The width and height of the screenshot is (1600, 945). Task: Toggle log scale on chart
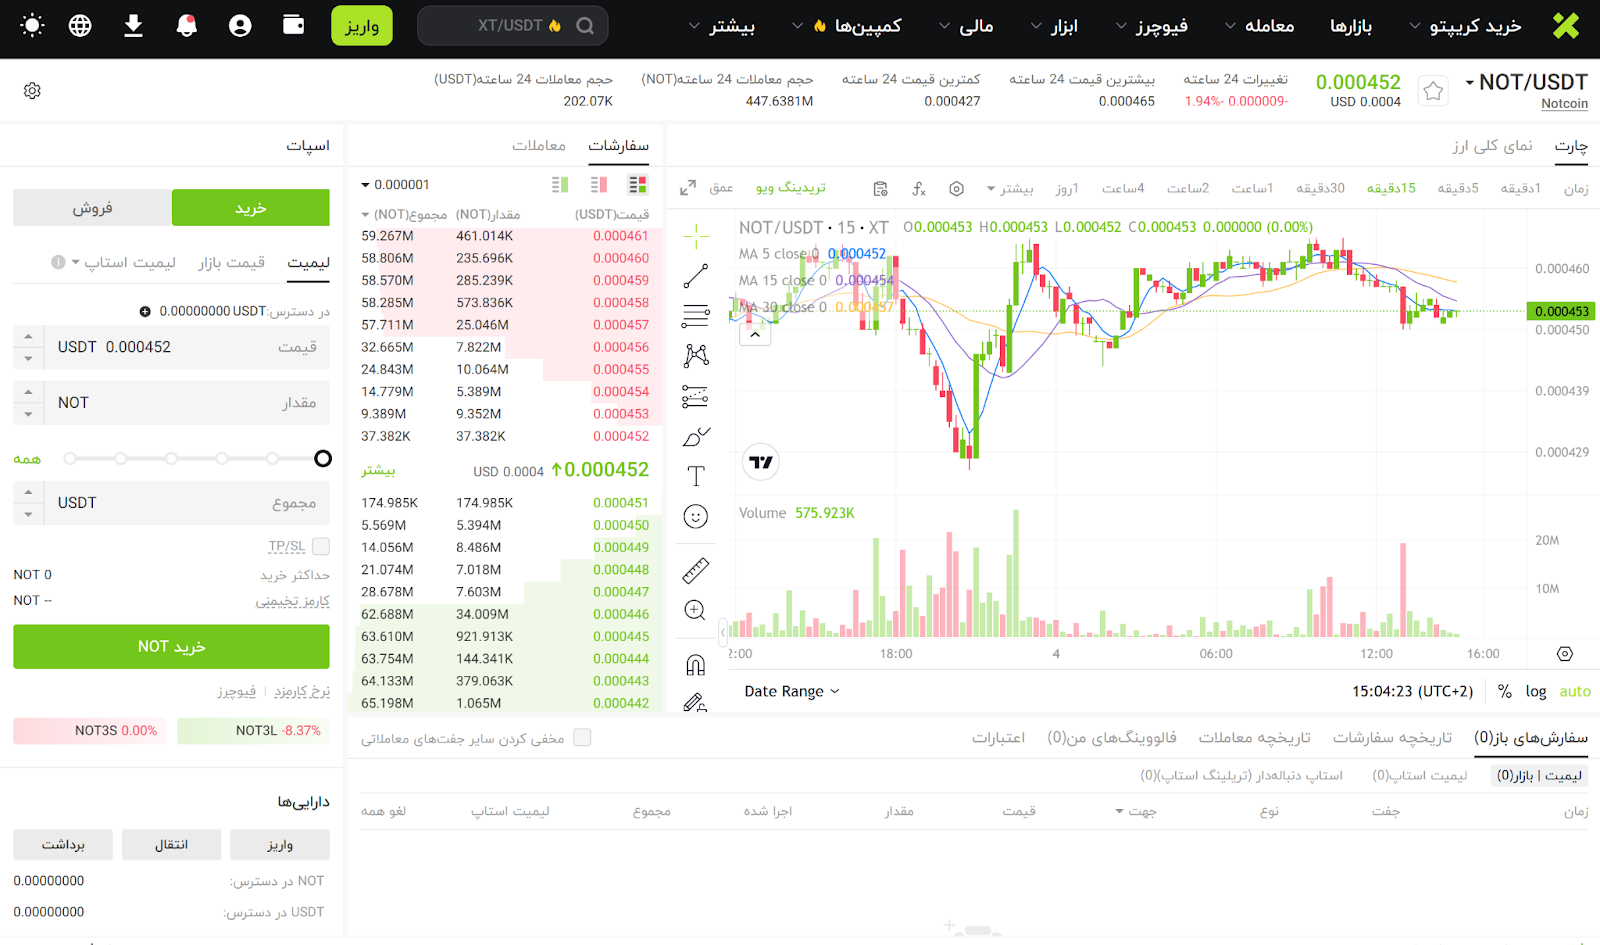click(x=1535, y=691)
